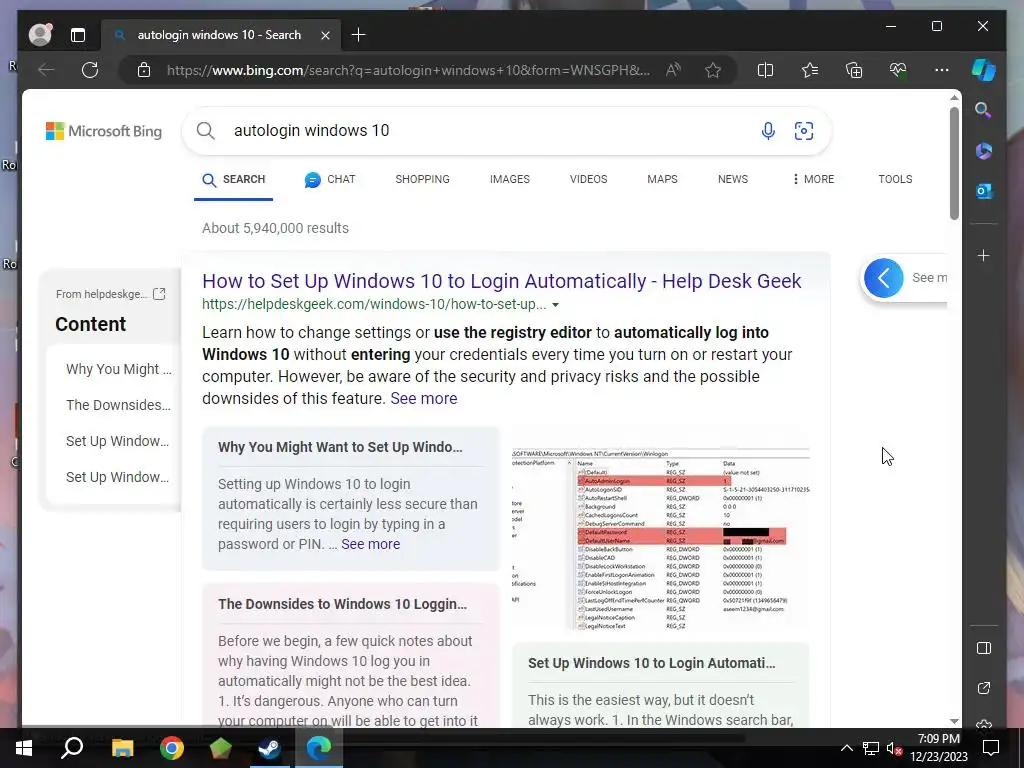Switch to the MAPS tab
This screenshot has height=768, width=1024.
coord(662,179)
